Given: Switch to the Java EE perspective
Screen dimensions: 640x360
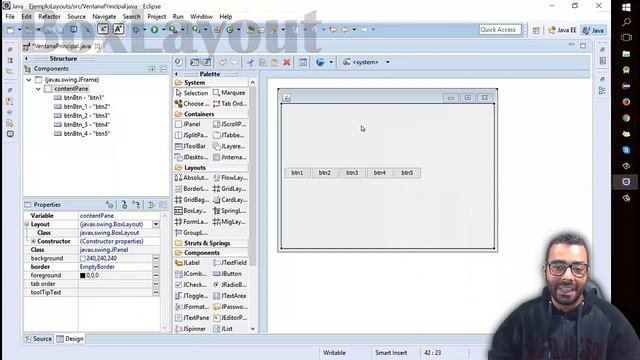Looking at the screenshot, I should pos(562,30).
